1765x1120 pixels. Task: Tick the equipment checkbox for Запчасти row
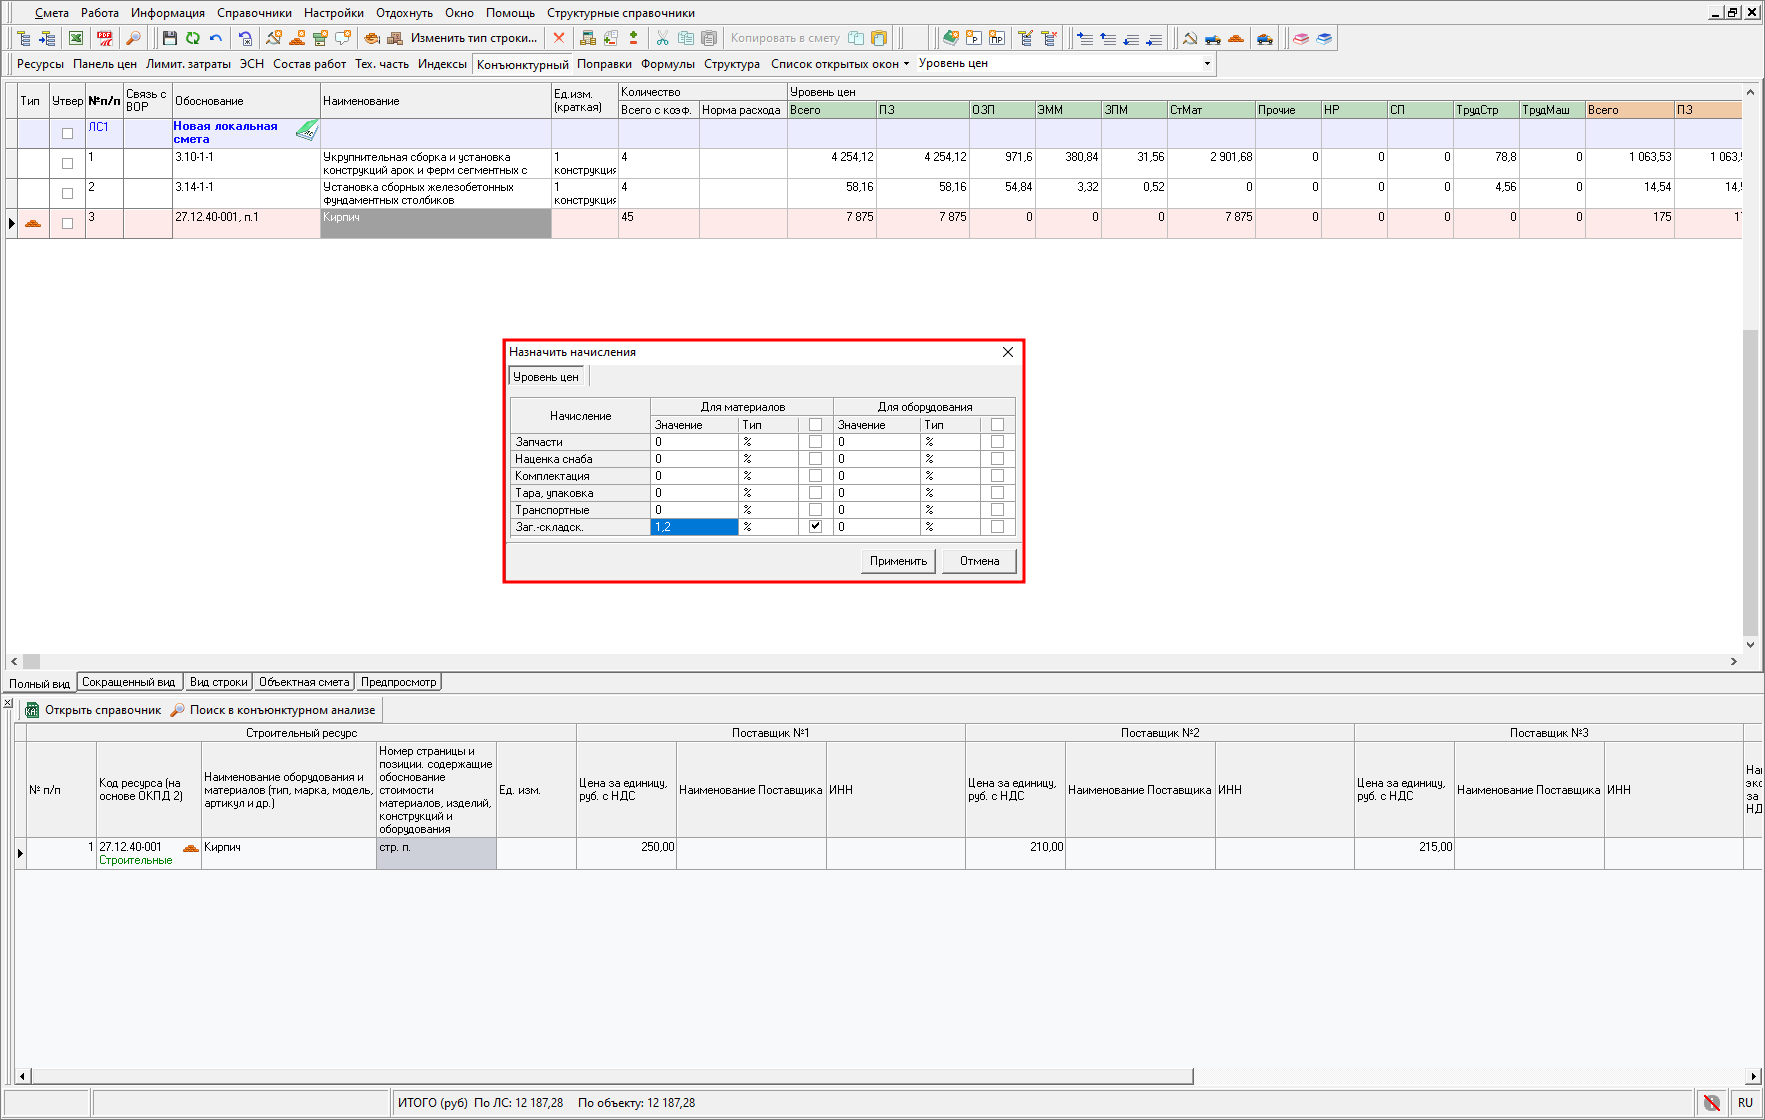pyautogui.click(x=997, y=442)
